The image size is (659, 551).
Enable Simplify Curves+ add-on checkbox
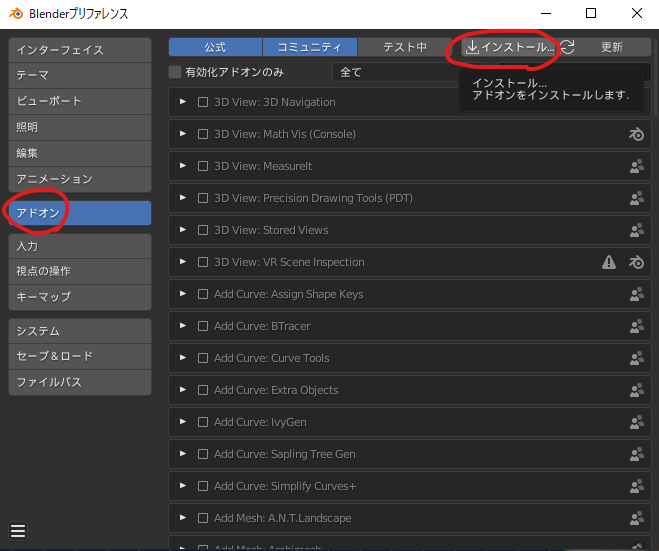[x=203, y=486]
